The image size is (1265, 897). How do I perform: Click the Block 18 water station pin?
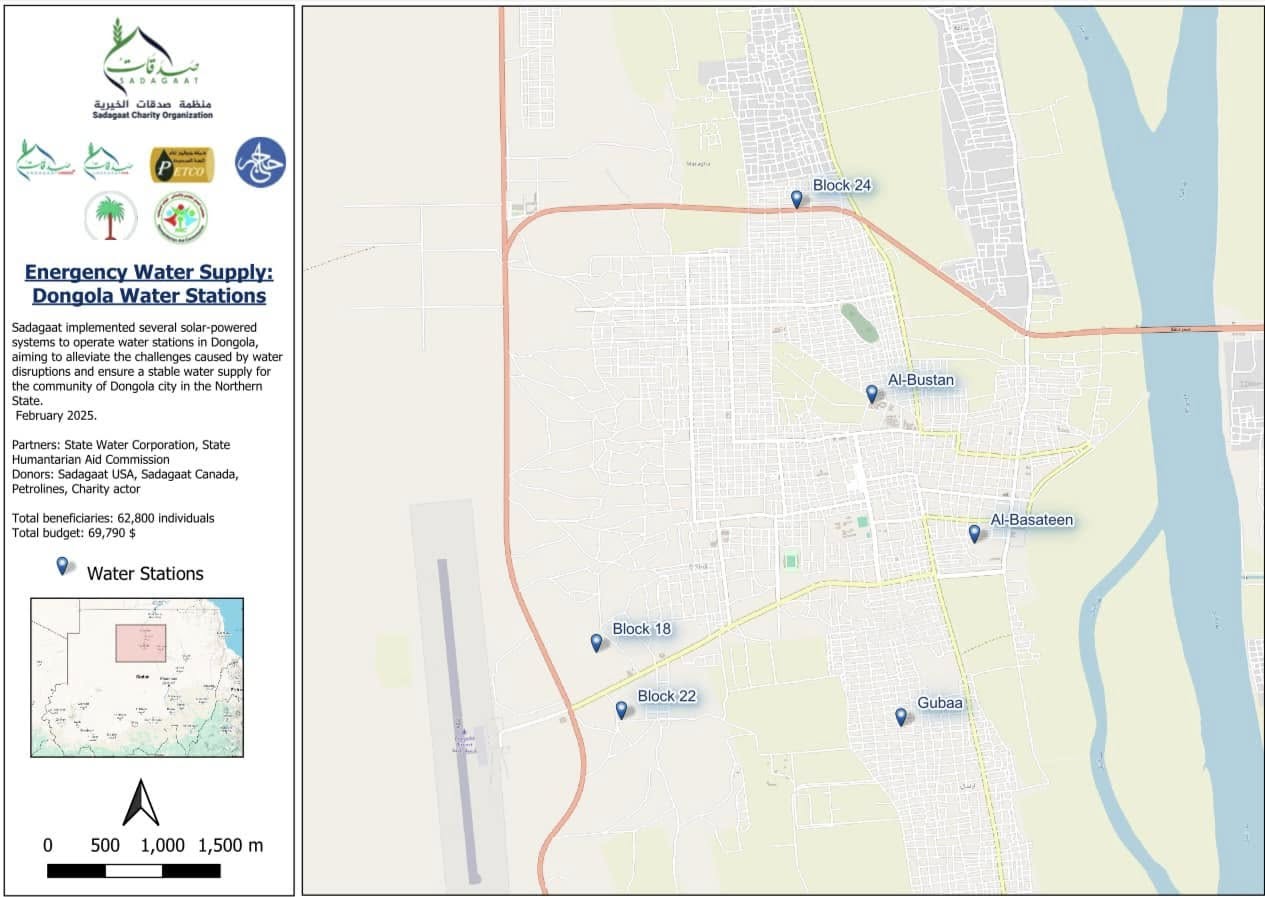click(597, 643)
